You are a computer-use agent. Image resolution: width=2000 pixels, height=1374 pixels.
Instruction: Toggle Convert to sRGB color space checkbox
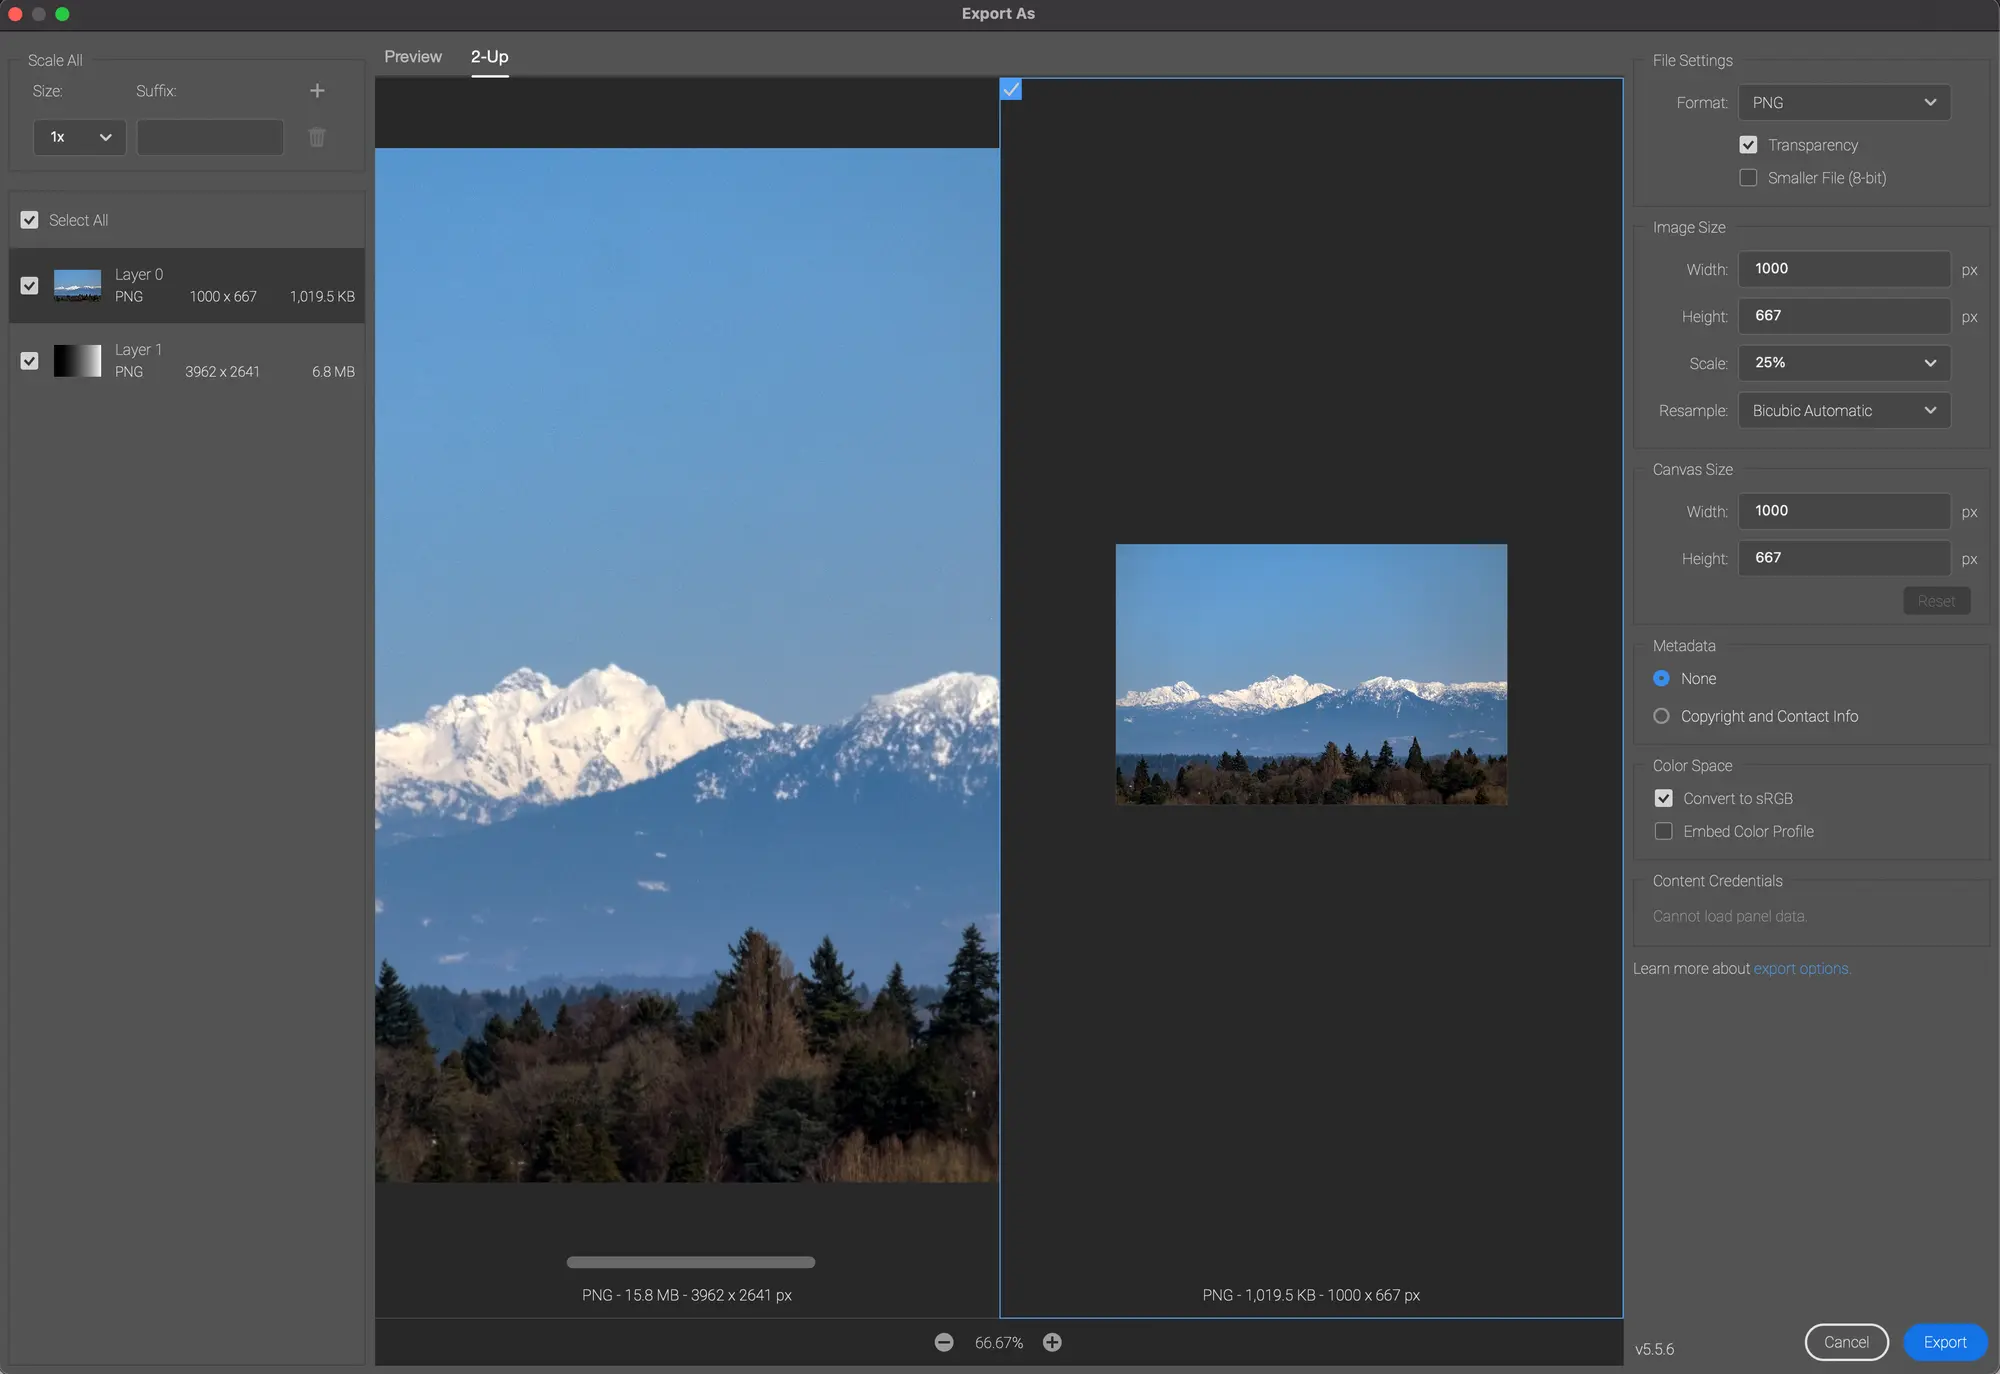pyautogui.click(x=1663, y=798)
